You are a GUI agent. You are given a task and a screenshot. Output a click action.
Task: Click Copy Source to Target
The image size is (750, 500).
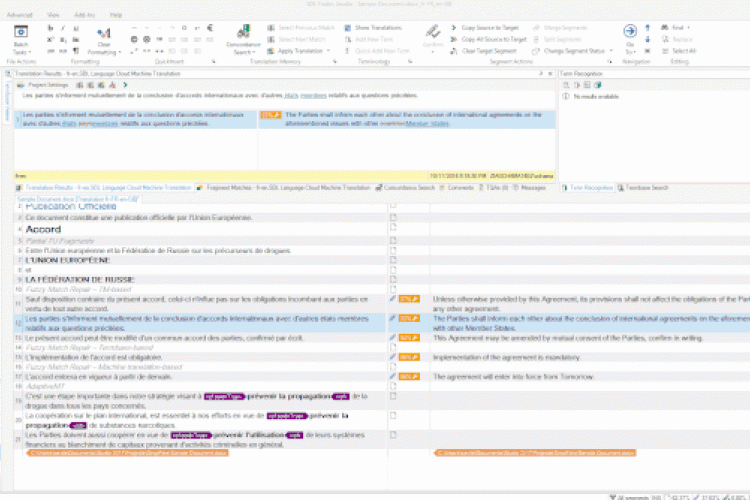pyautogui.click(x=485, y=28)
